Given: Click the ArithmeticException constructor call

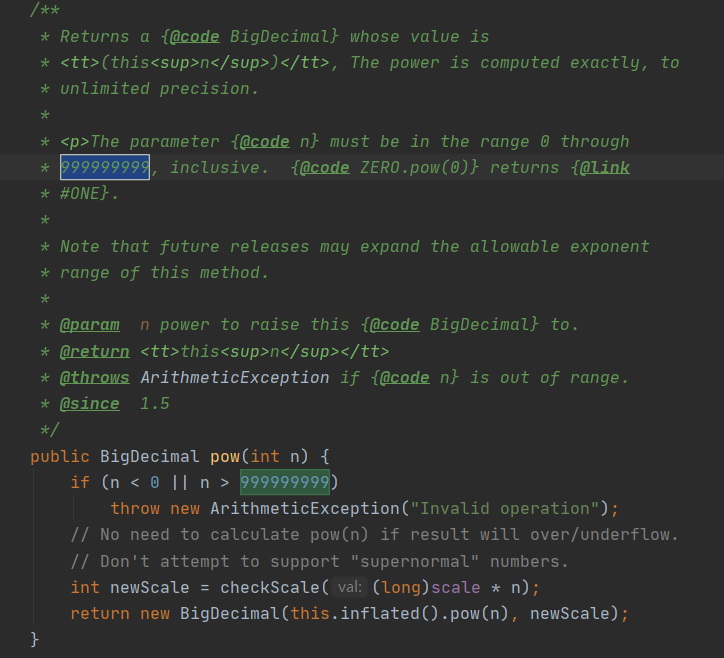Looking at the screenshot, I should click(x=305, y=508).
